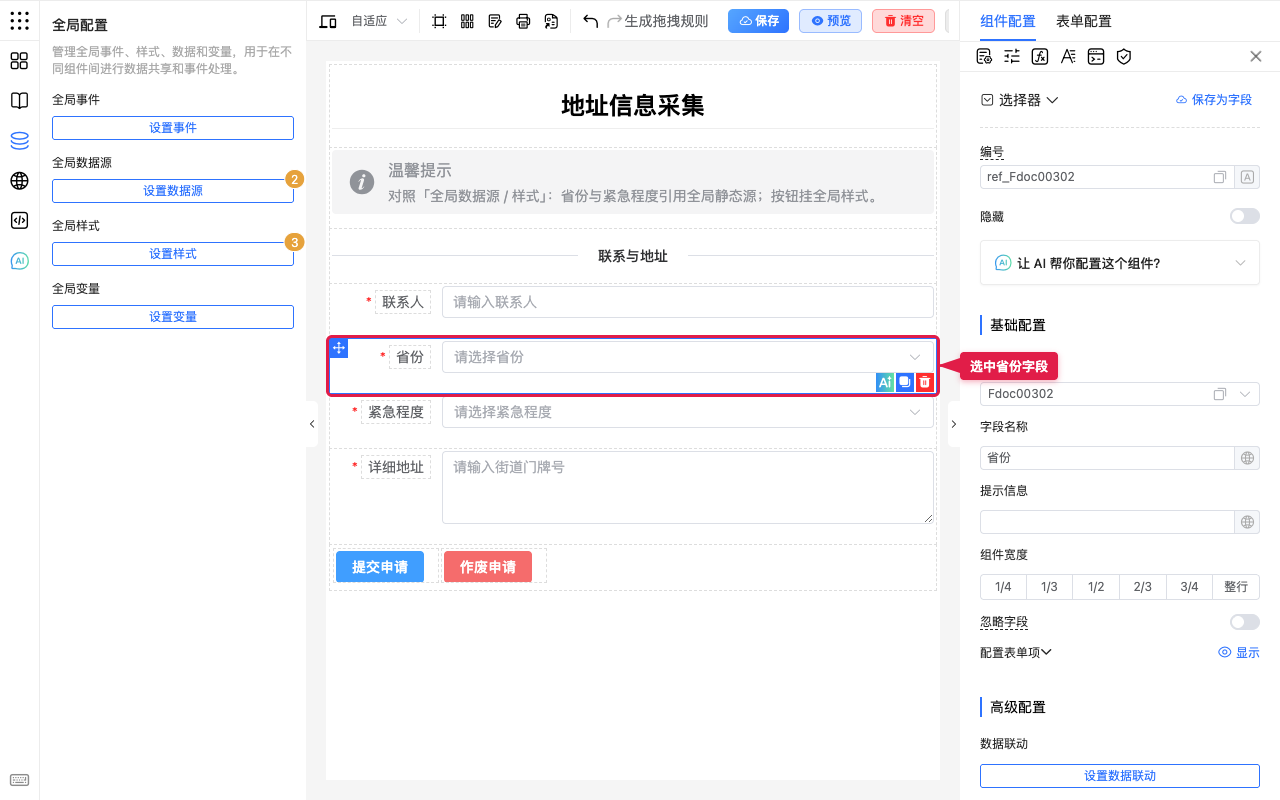The height and width of the screenshot is (800, 1280).
Task: Select the global config database sidebar icon
Action: click(x=19, y=141)
